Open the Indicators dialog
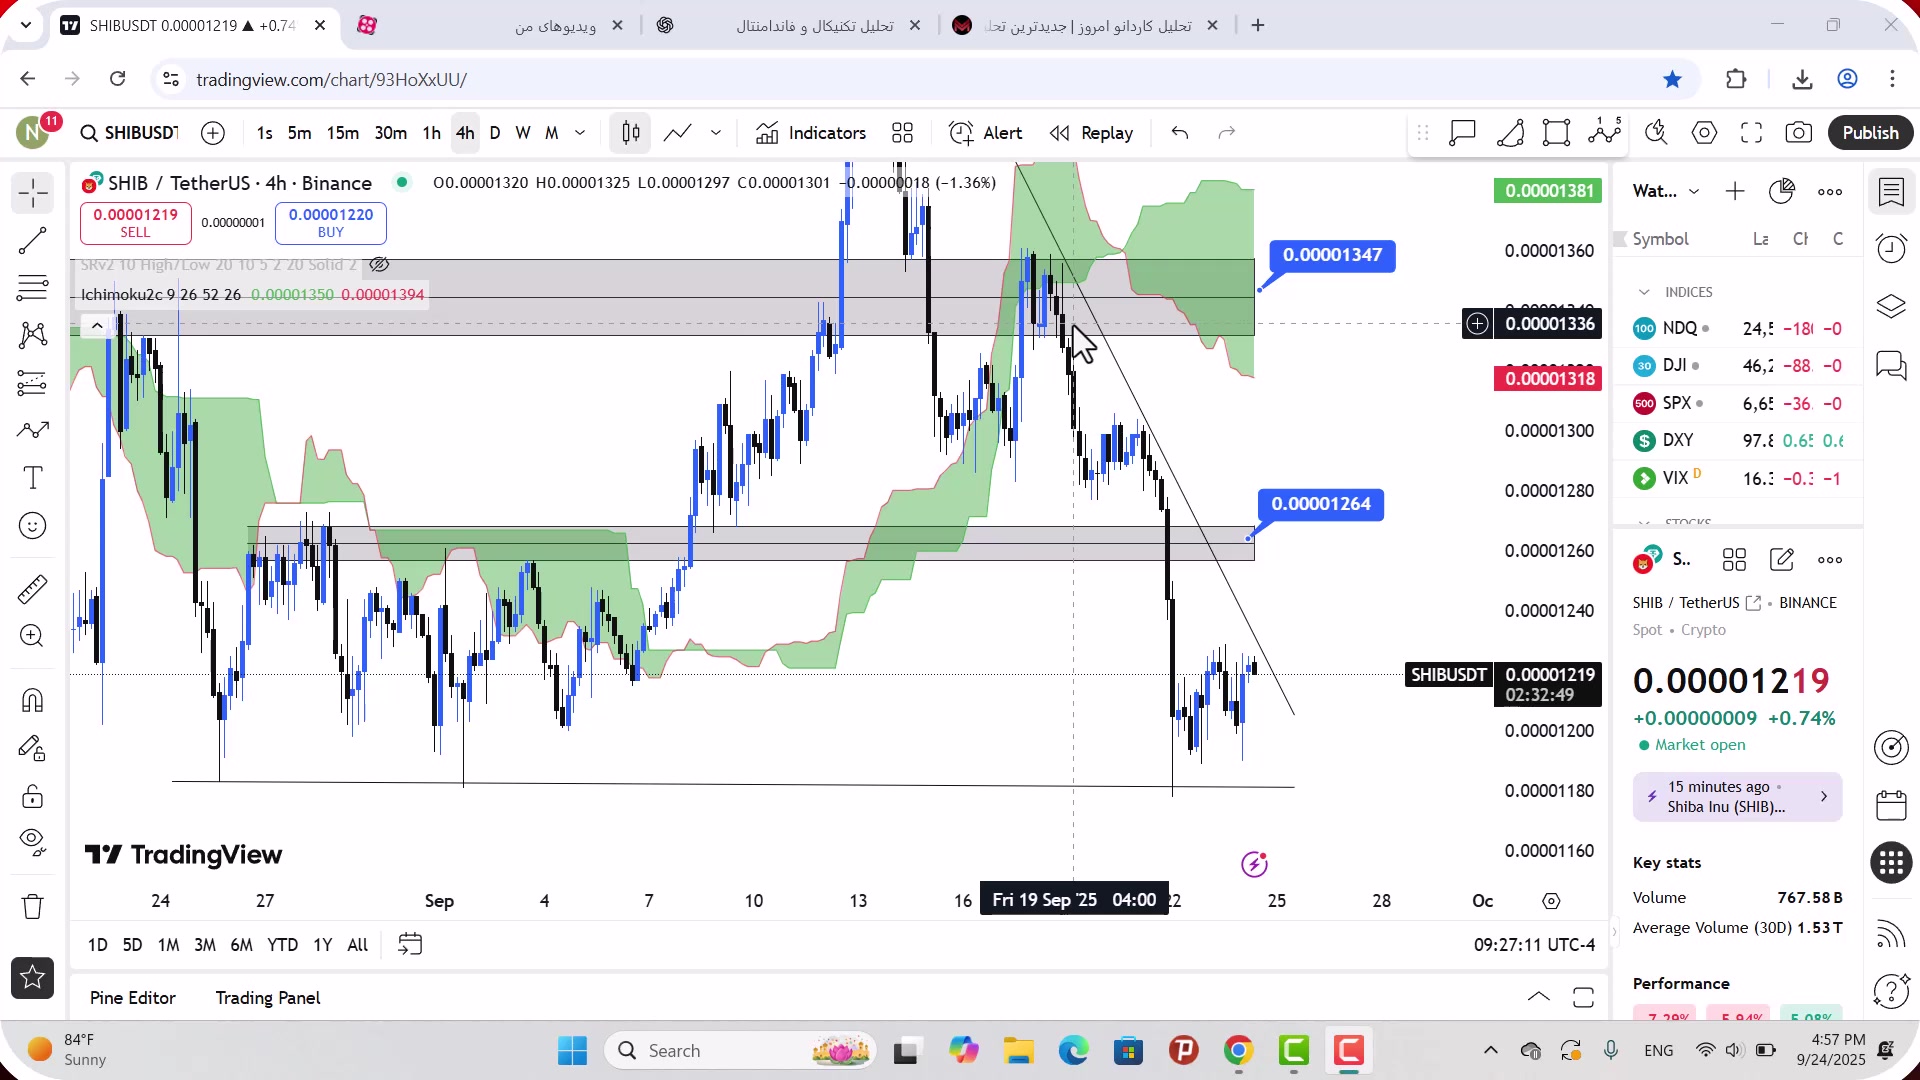The width and height of the screenshot is (1920, 1080). pos(811,133)
